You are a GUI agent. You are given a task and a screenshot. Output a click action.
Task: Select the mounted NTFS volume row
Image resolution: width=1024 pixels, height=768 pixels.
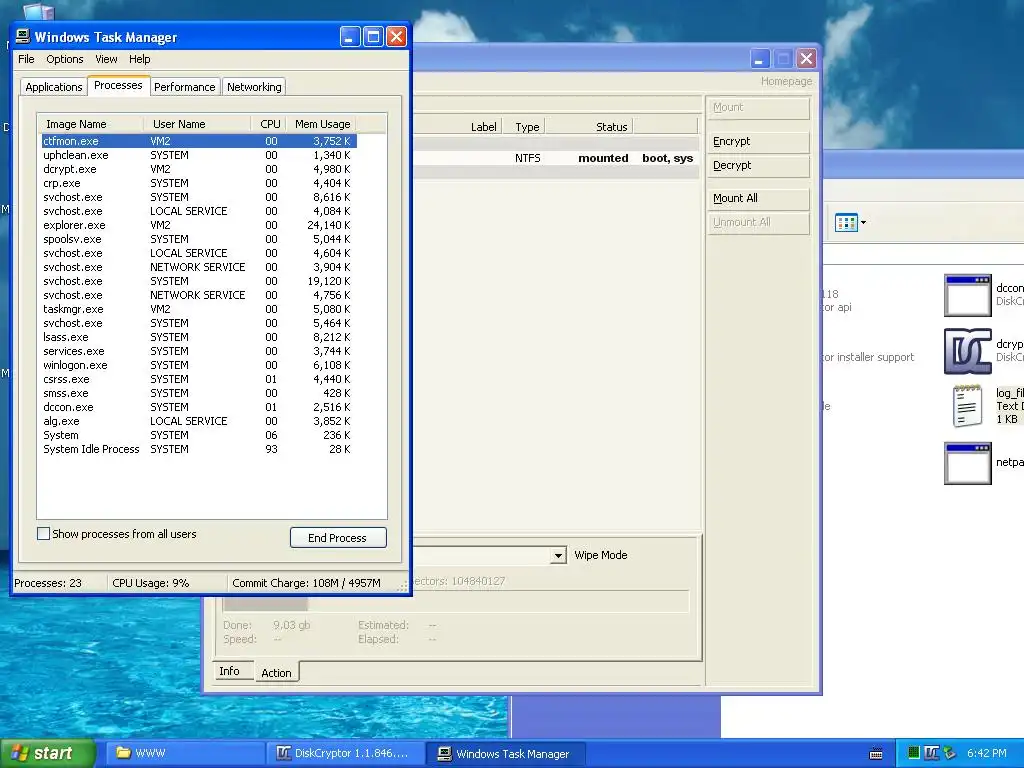tap(556, 158)
